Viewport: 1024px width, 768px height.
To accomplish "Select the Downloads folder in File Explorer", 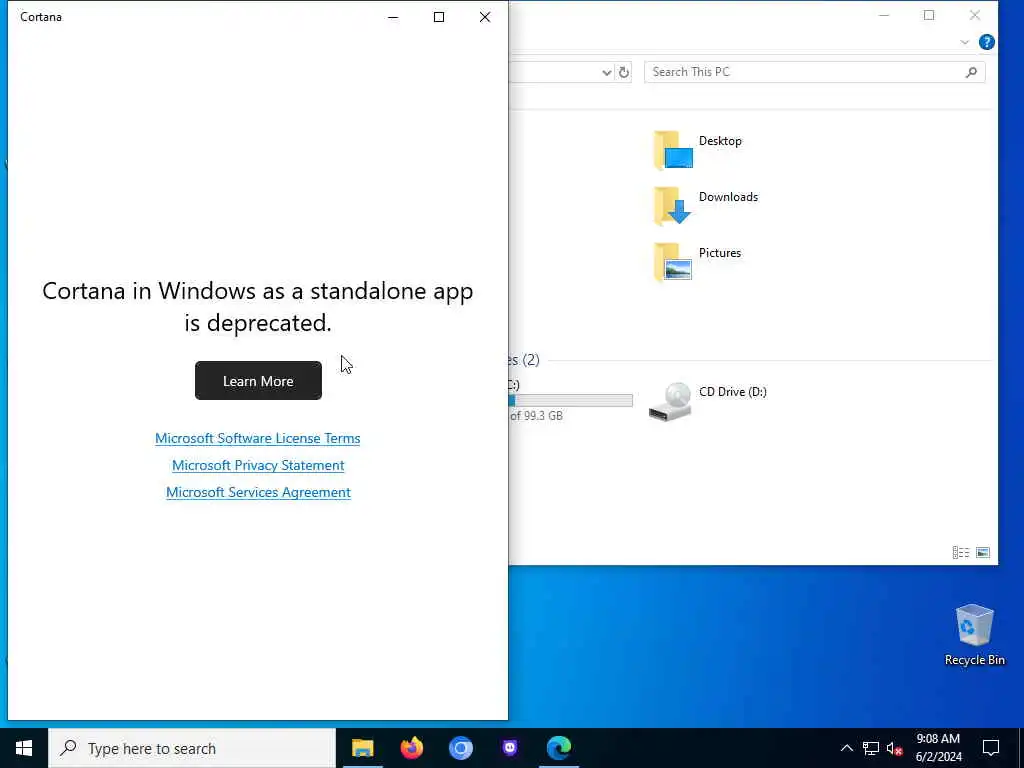I will coord(706,206).
